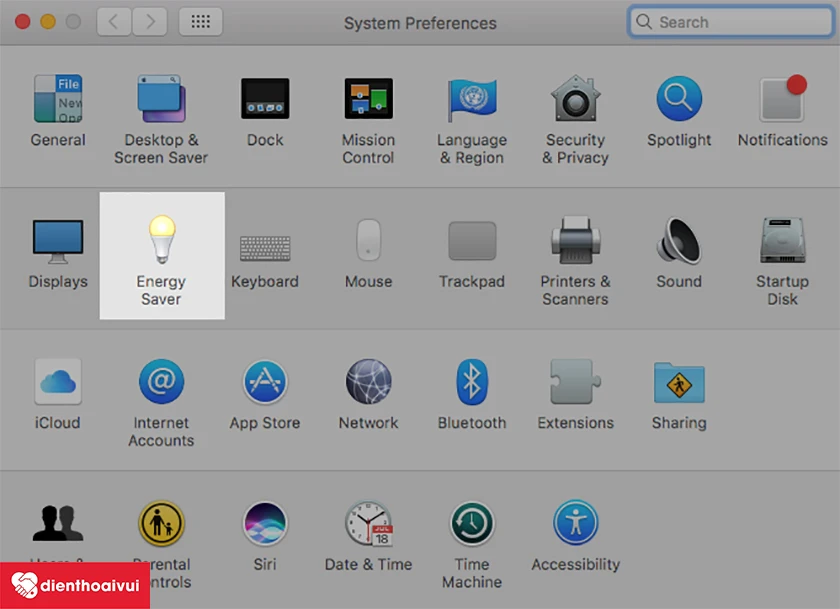Viewport: 840px width, 609px height.
Task: Click the Show All grid button
Action: point(200,22)
